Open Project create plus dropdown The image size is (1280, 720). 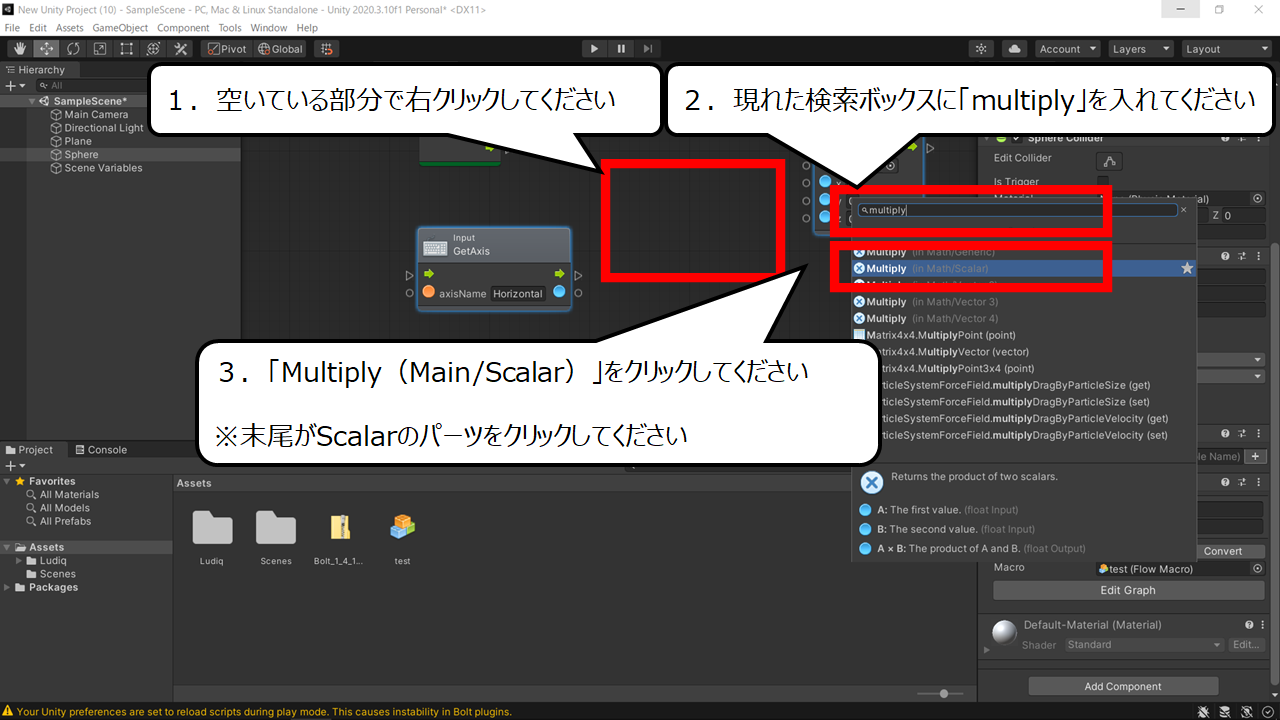tap(13, 465)
